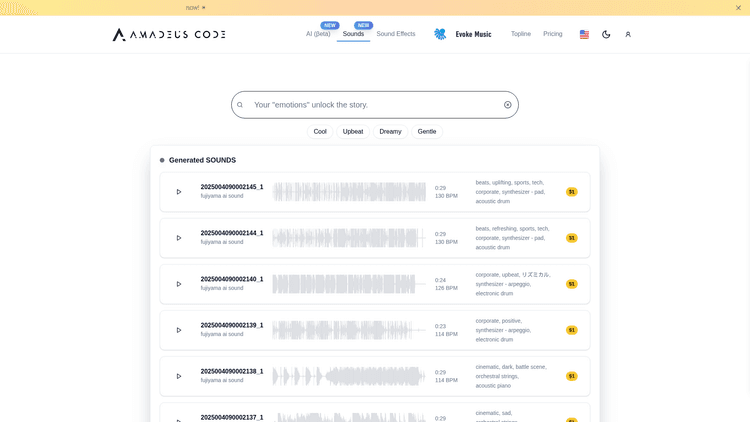Open the user account icon

628,34
